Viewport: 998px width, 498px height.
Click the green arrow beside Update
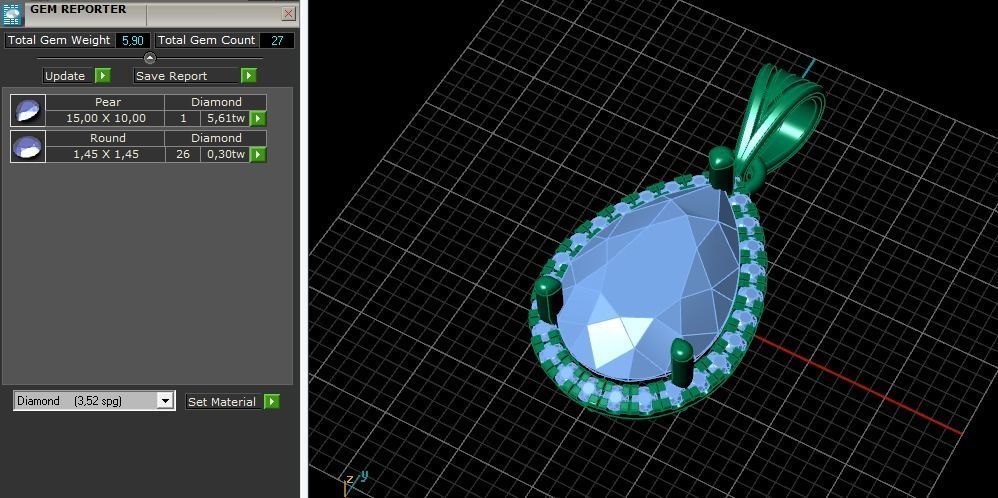[102, 76]
